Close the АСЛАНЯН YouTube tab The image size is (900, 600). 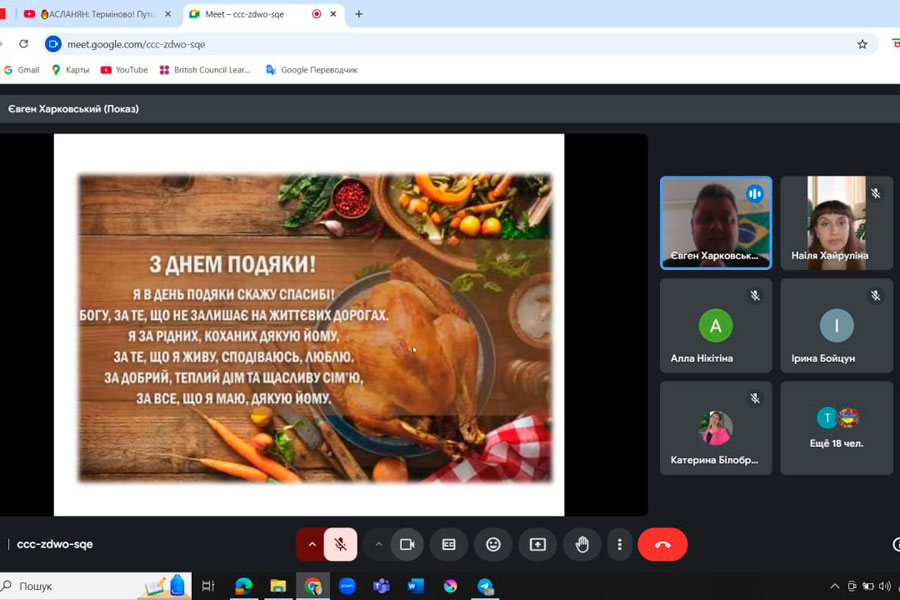tap(168, 14)
